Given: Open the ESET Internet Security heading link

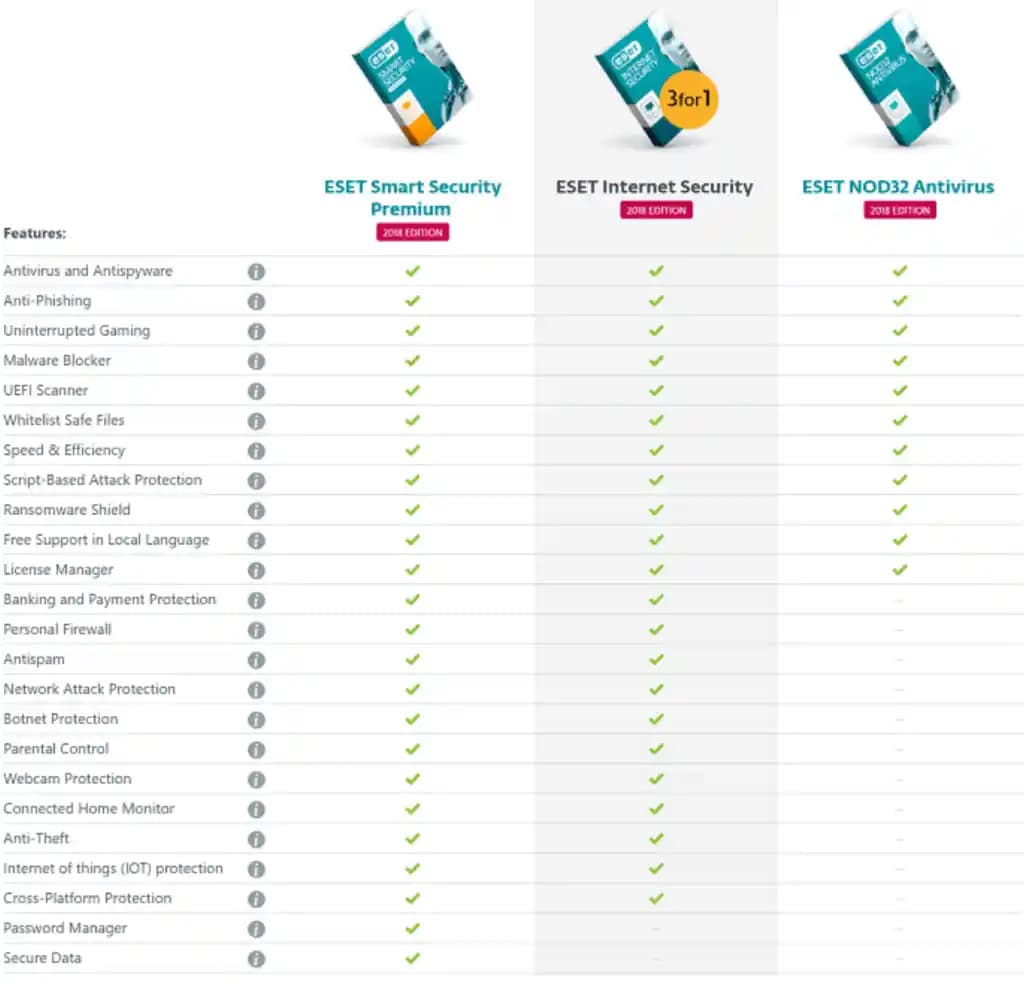Looking at the screenshot, I should tap(655, 187).
